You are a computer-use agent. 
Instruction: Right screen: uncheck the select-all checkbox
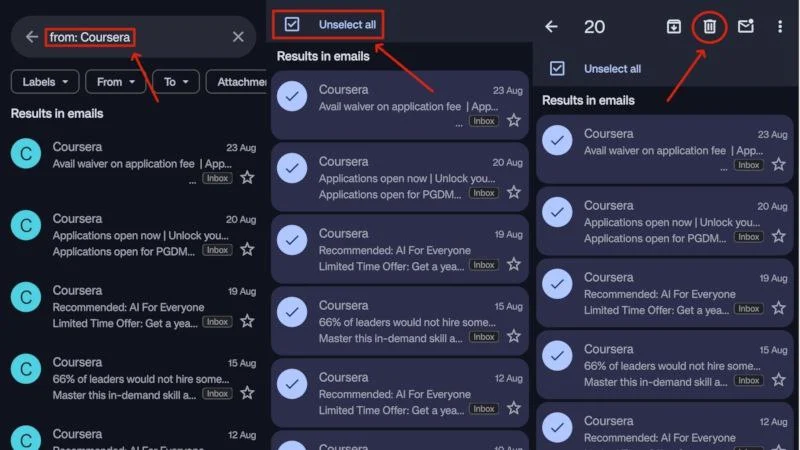(557, 68)
